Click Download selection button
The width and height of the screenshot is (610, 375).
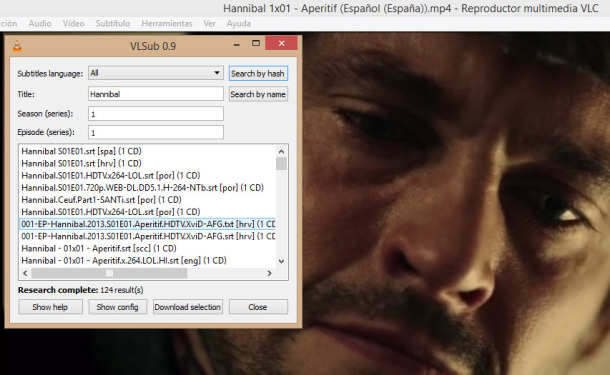[x=188, y=307]
